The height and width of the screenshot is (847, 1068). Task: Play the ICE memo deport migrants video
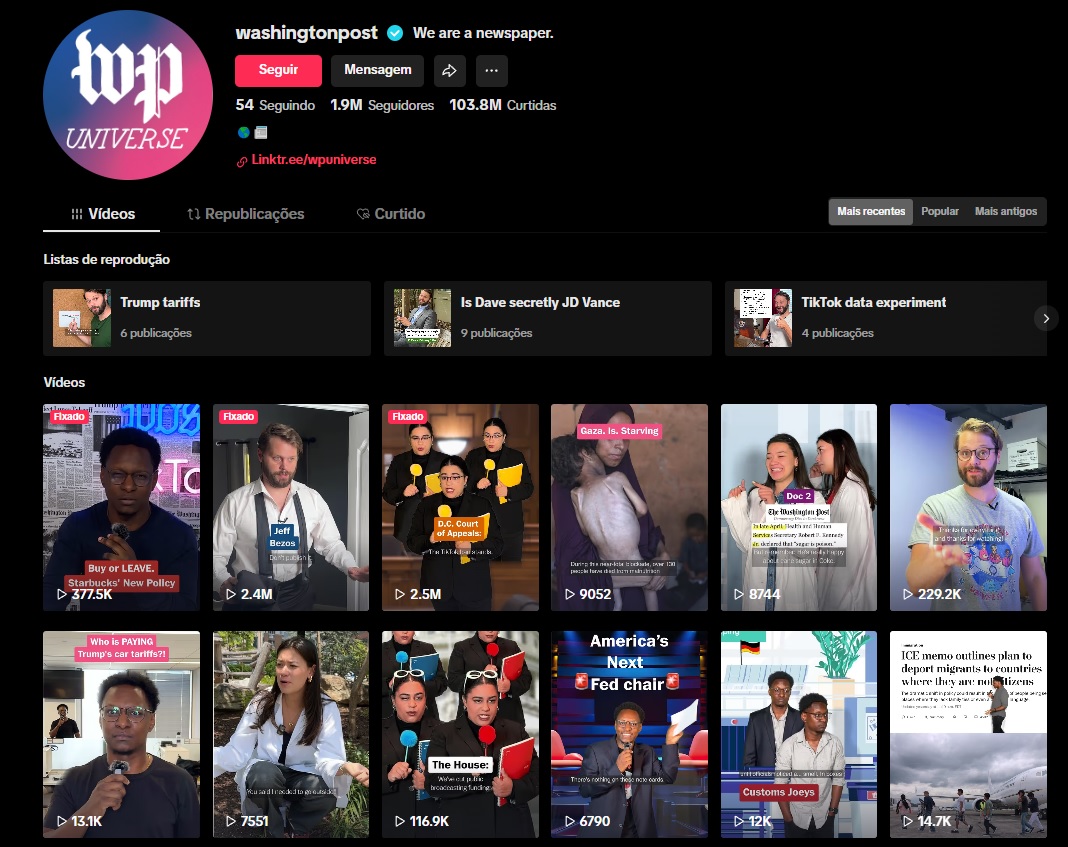[969, 735]
